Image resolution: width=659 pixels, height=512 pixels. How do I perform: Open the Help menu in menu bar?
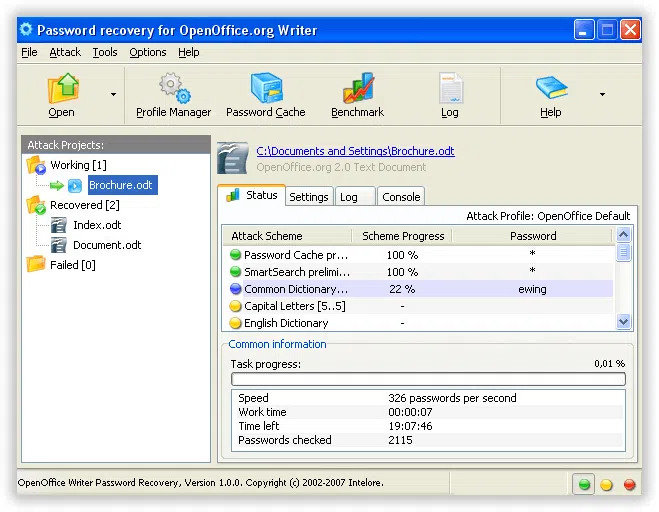188,52
